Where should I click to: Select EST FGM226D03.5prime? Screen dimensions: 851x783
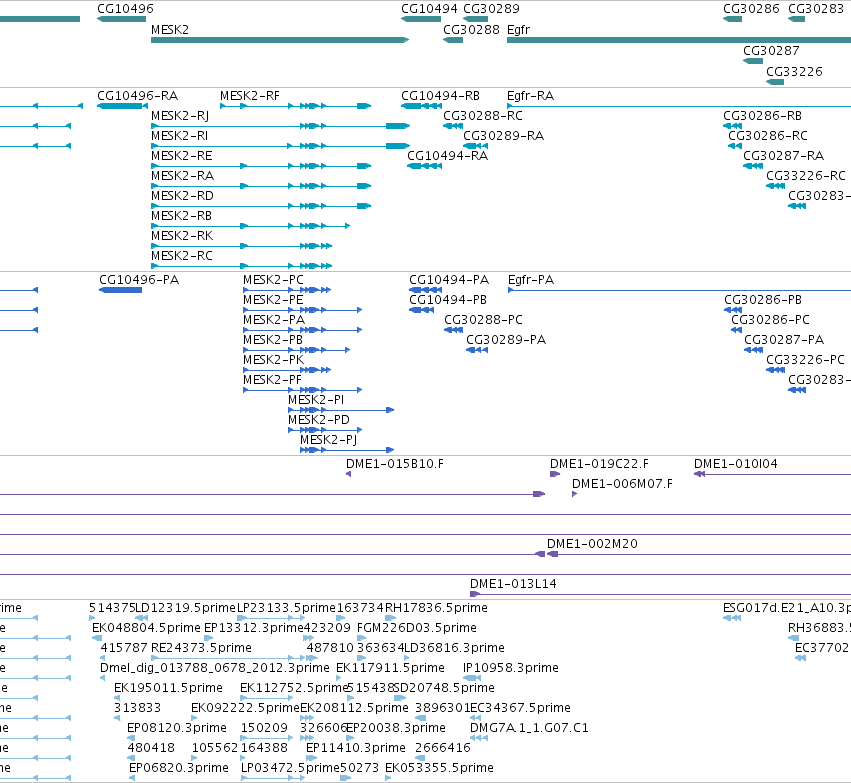(417, 628)
